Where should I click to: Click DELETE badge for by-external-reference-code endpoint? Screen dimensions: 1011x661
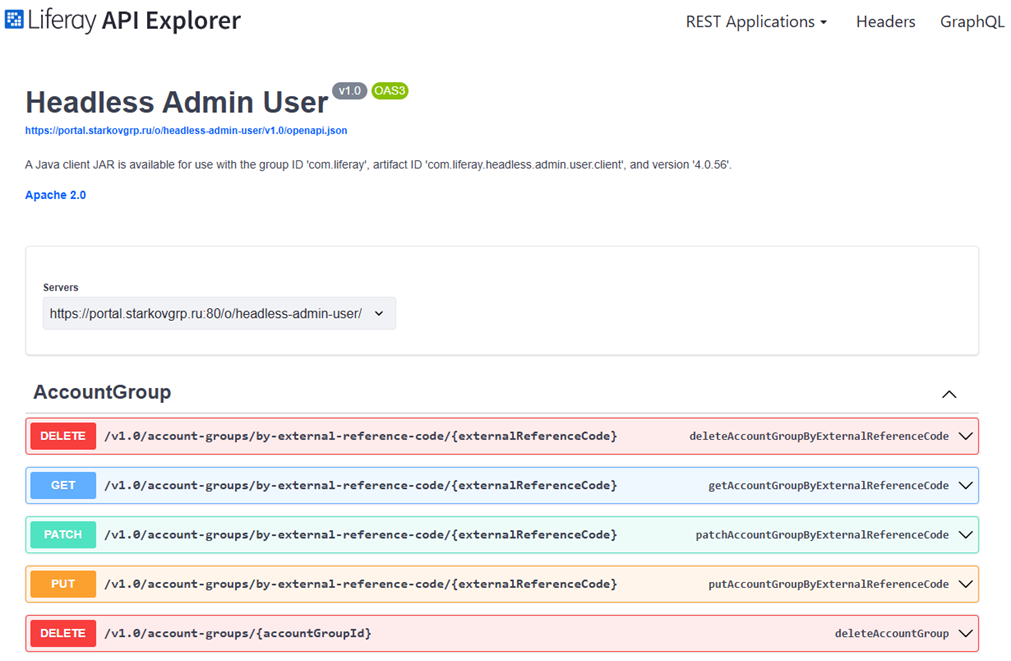63,437
